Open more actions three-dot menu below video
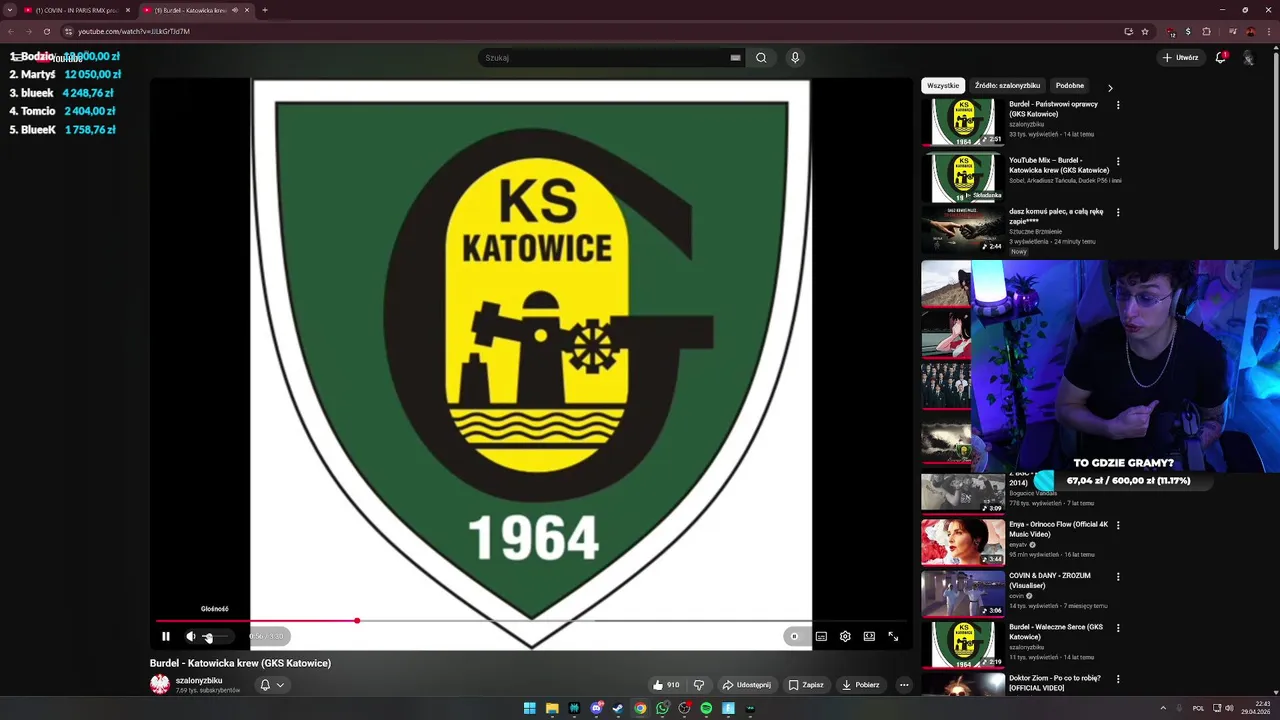 click(904, 685)
